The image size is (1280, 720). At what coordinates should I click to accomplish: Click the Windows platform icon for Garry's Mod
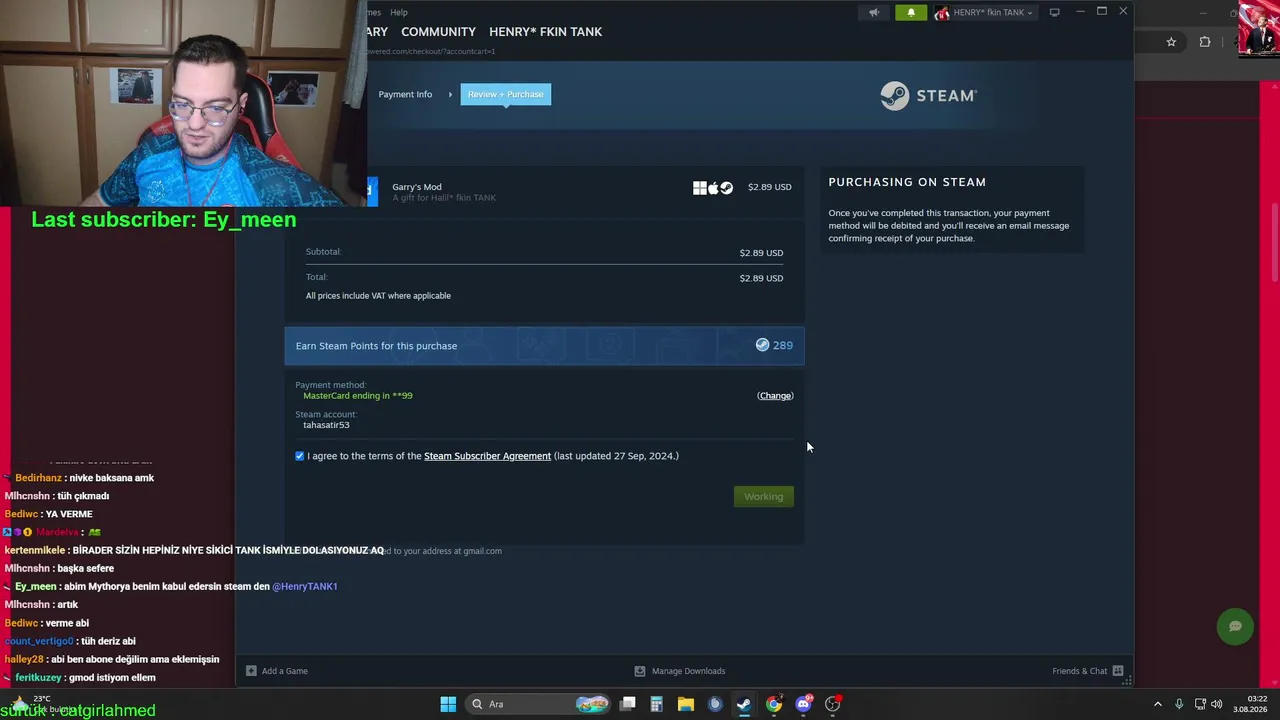click(x=699, y=187)
